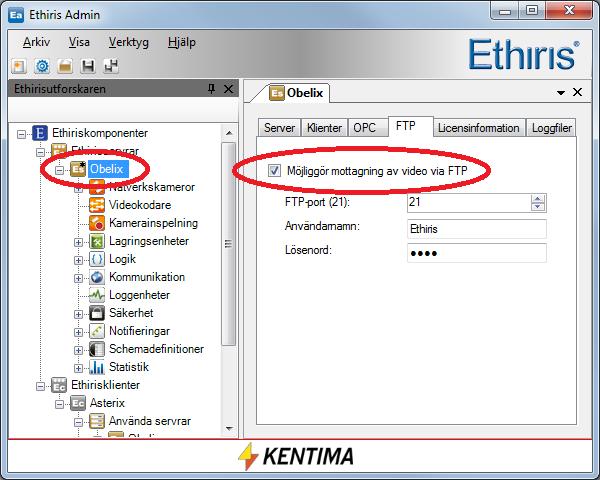This screenshot has width=600, height=480.
Task: Pin the Ethirisutforskaren panel
Action: 211,89
